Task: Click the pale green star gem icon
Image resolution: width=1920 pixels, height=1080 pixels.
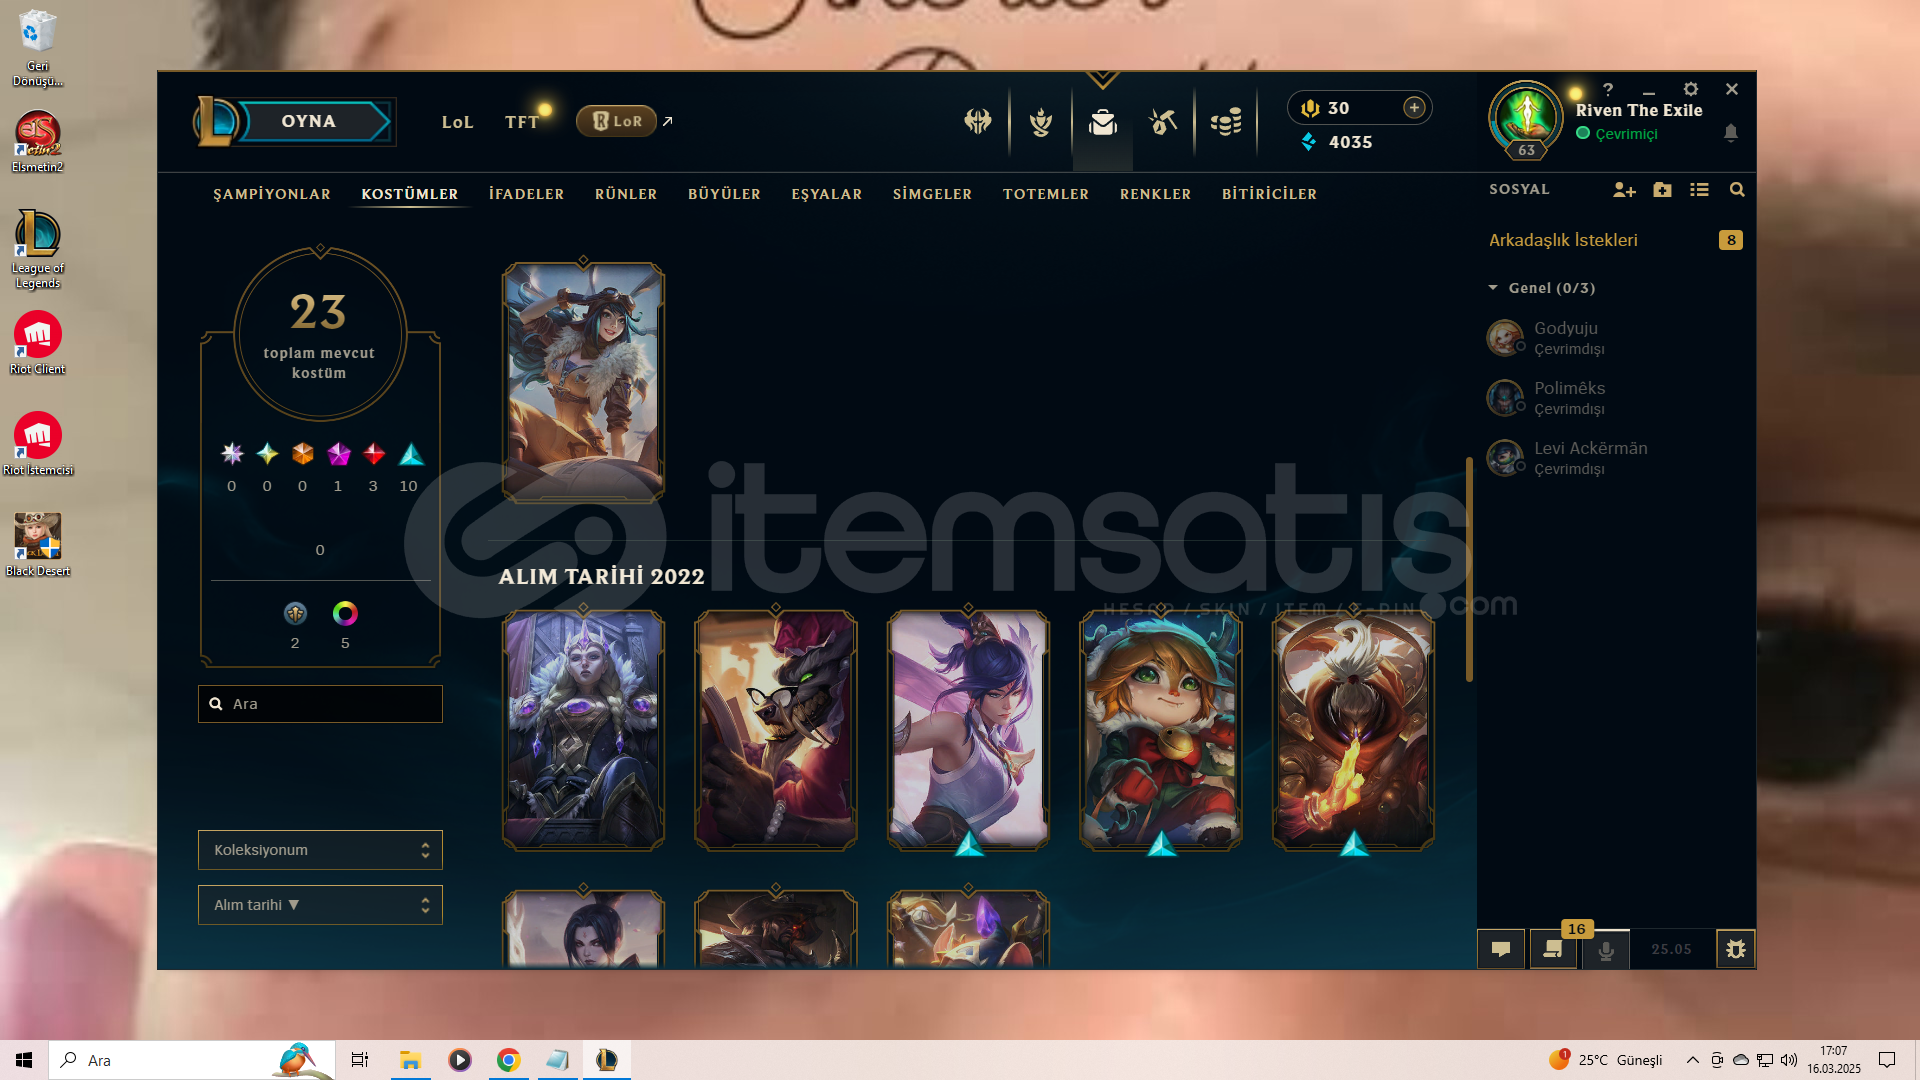Action: [x=267, y=454]
